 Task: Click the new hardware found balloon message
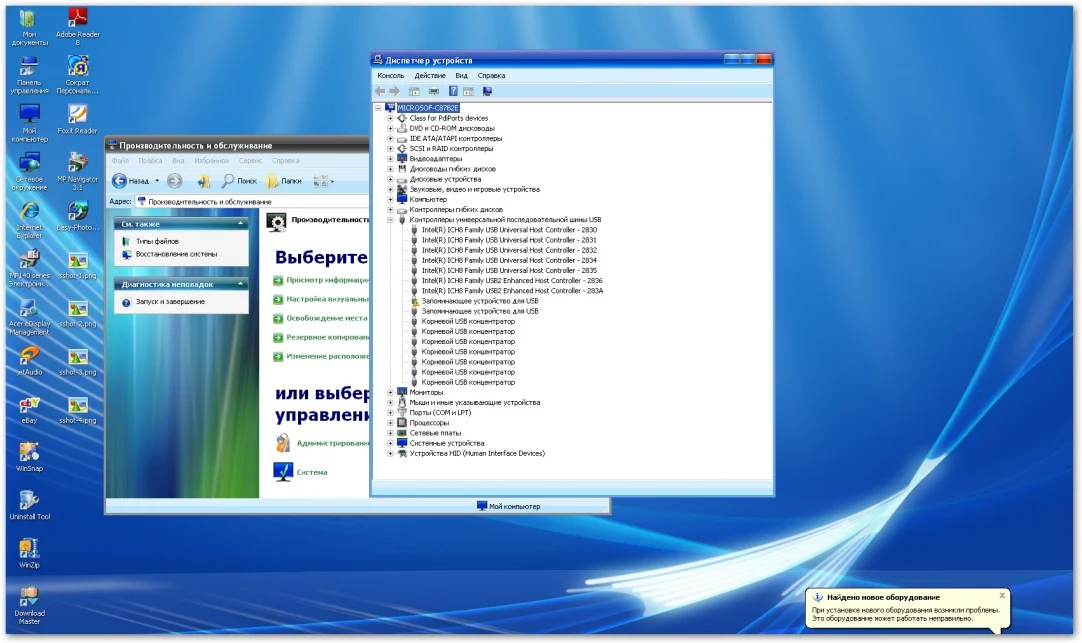point(905,615)
